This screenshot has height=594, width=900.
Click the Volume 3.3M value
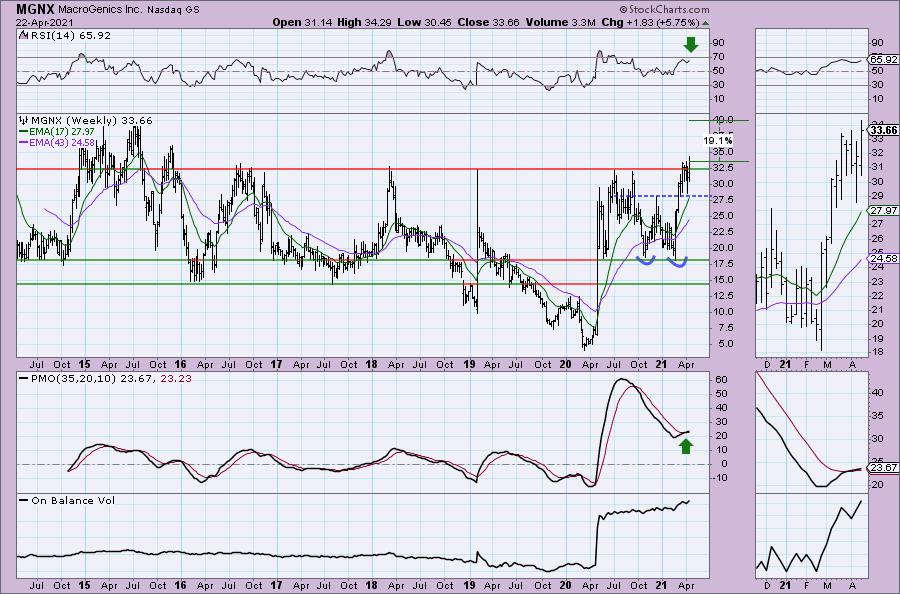[x=560, y=22]
